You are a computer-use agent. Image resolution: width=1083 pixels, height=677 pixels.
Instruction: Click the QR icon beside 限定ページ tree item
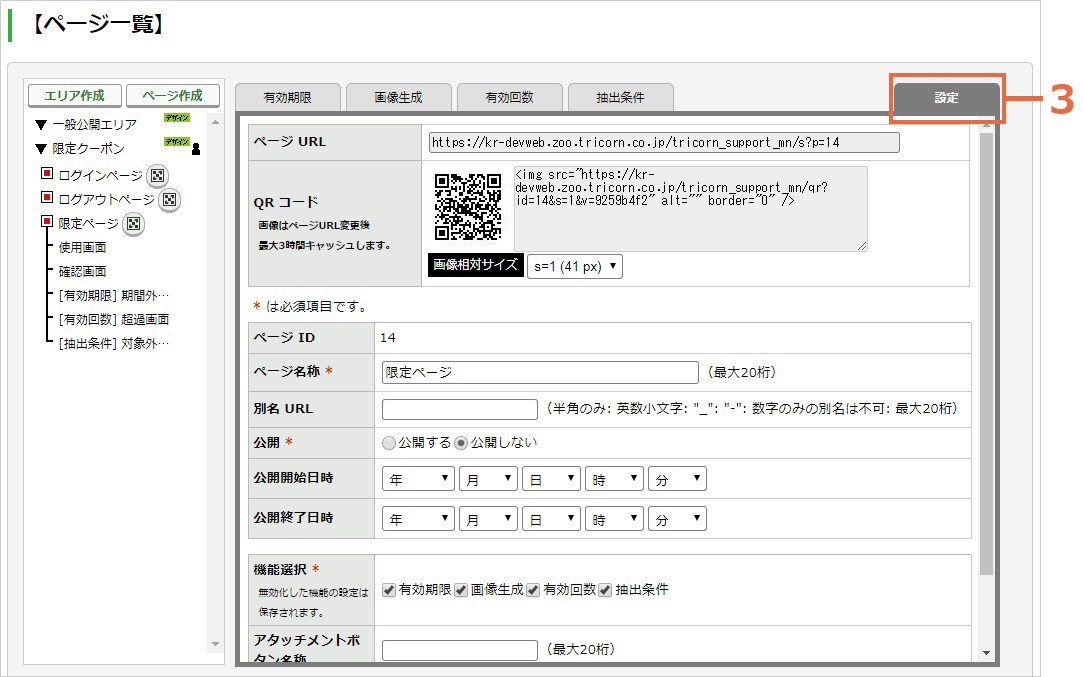tap(133, 224)
